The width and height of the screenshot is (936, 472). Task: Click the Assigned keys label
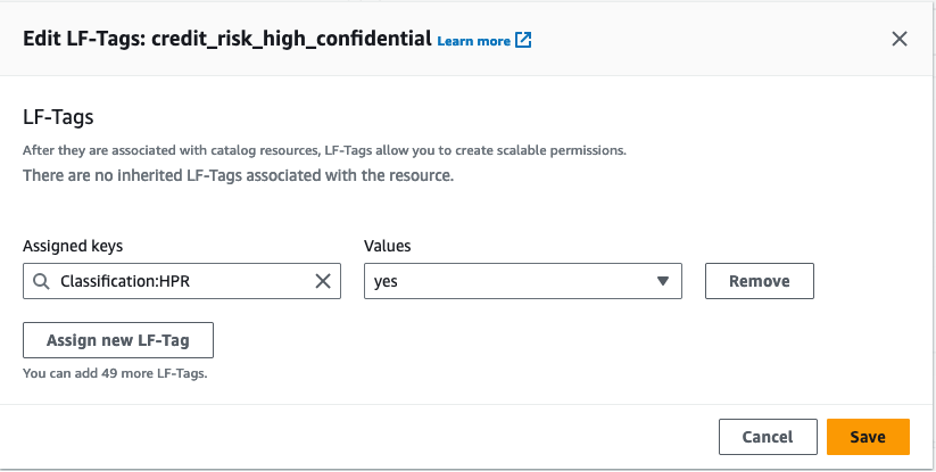(73, 246)
